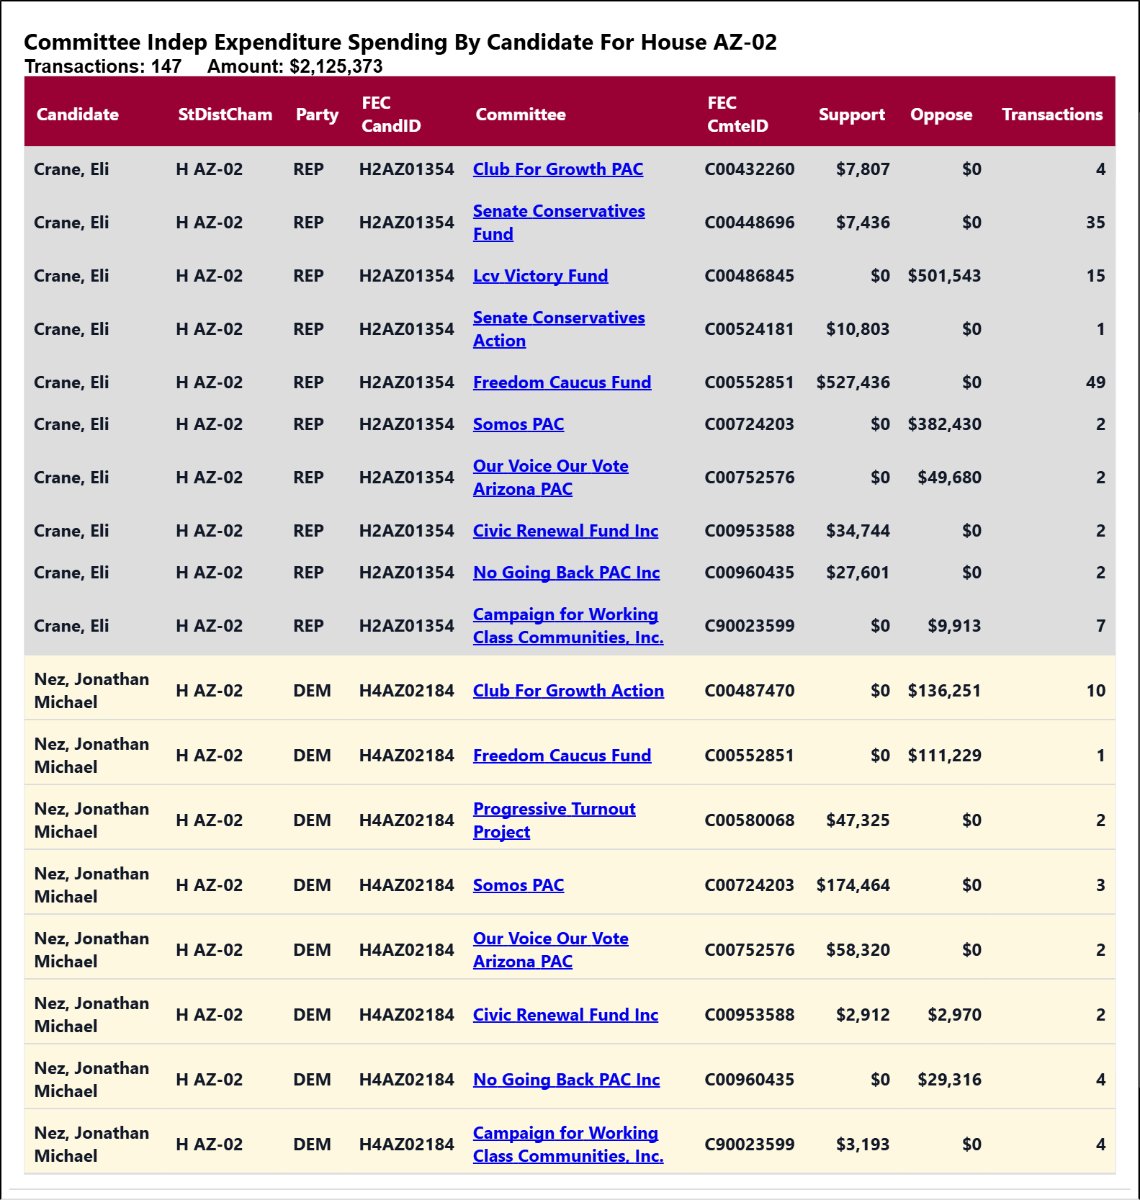Select the $174,464 support amount
The height and width of the screenshot is (1200, 1140).
click(853, 885)
